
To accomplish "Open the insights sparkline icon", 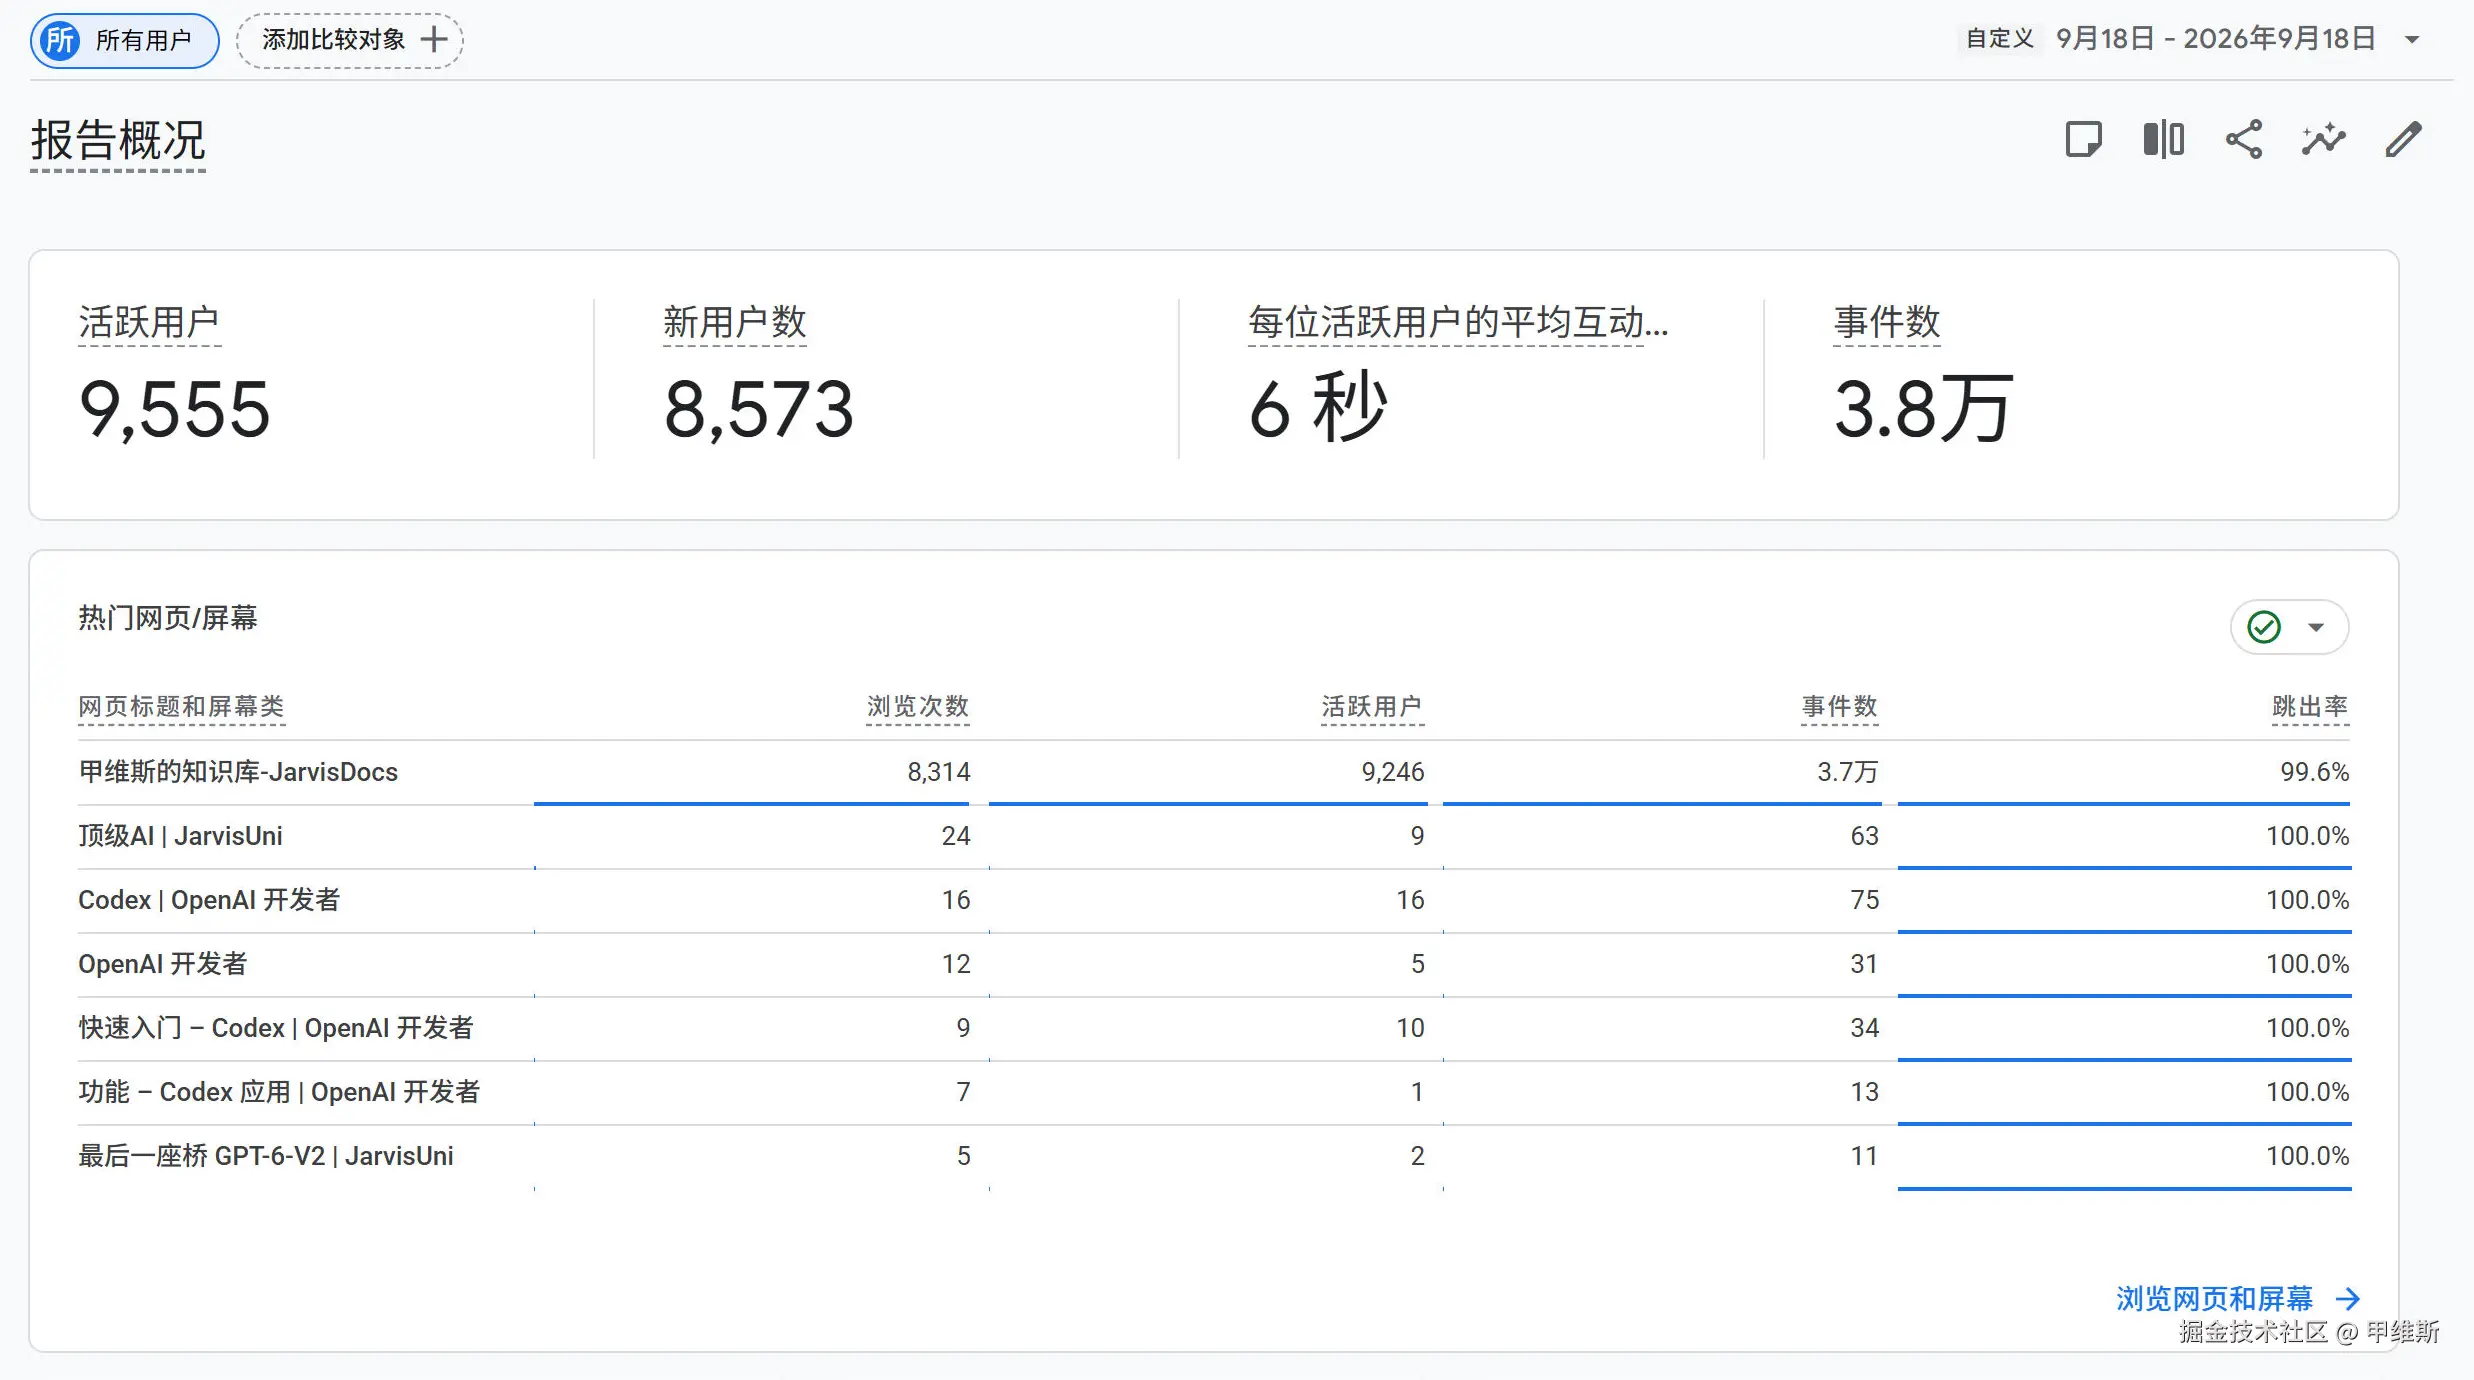I will point(2323,140).
